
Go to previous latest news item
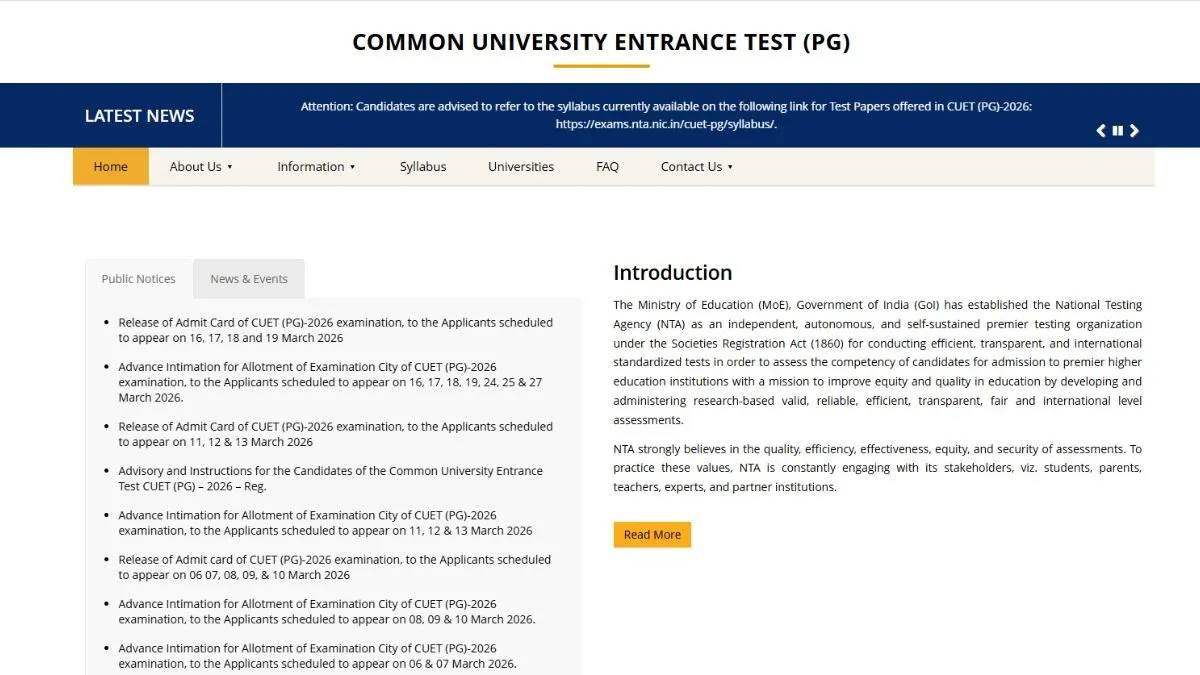coord(1101,131)
